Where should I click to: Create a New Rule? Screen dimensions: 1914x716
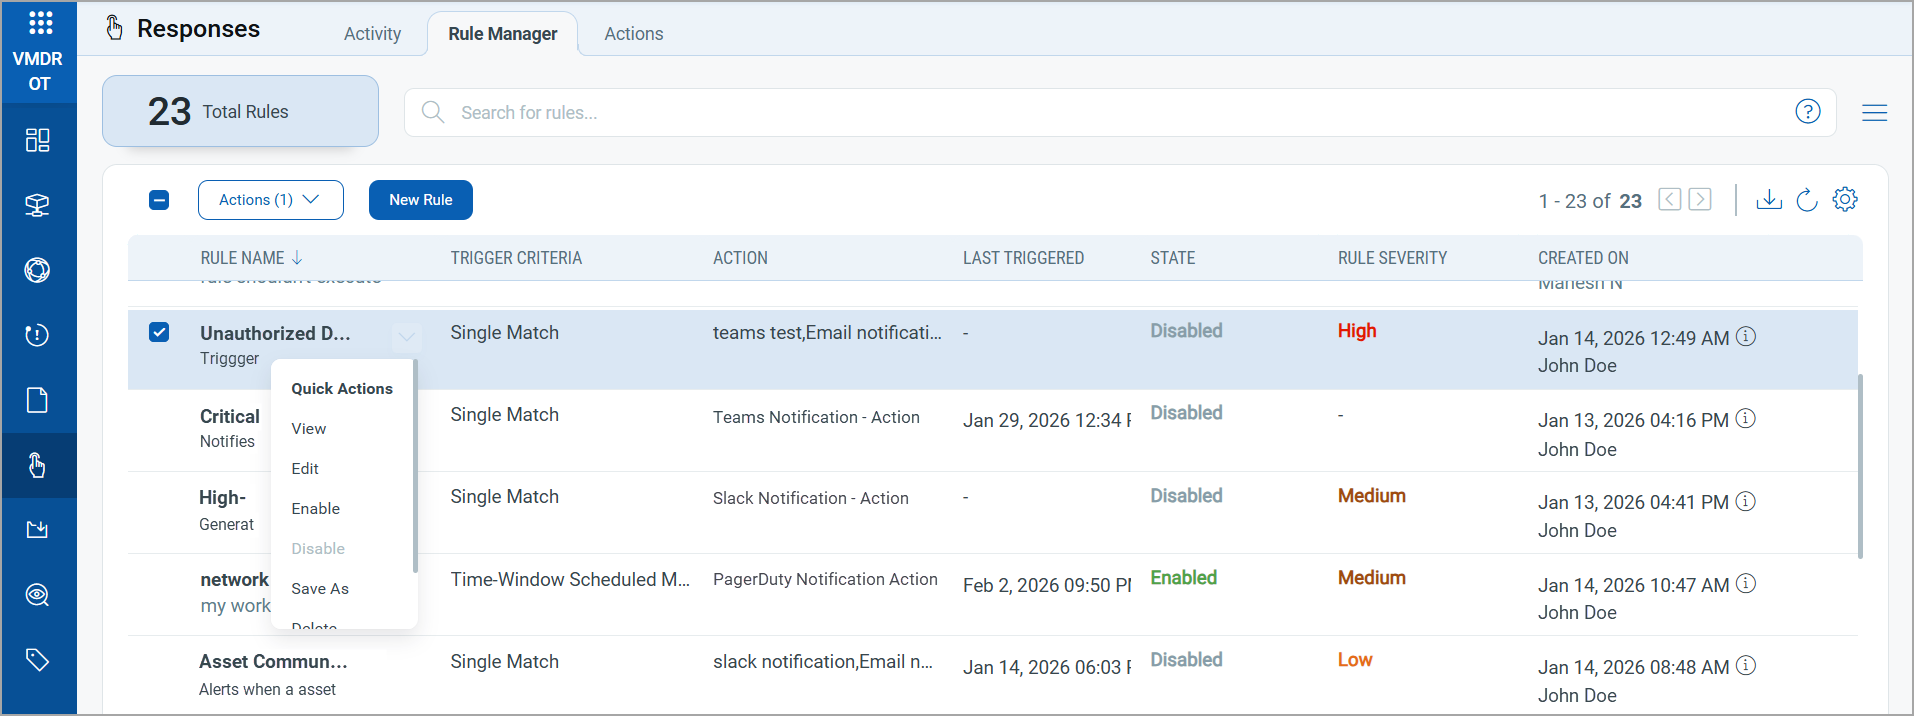click(x=420, y=200)
